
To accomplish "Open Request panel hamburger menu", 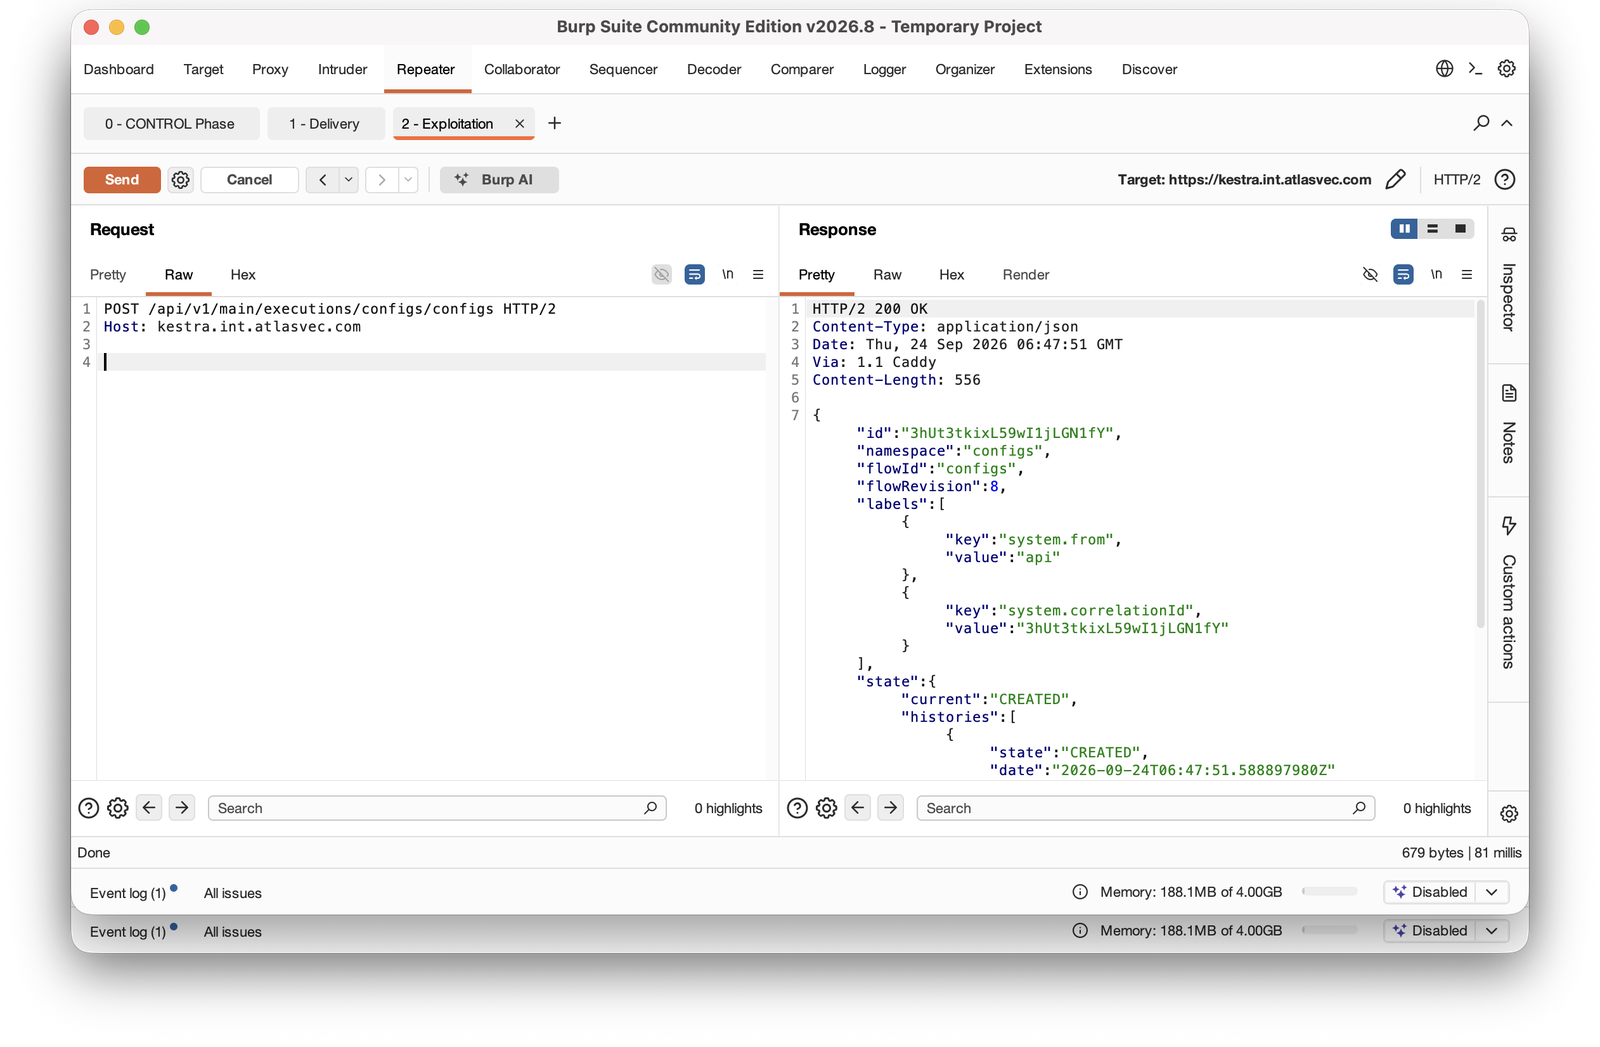I will pyautogui.click(x=758, y=274).
